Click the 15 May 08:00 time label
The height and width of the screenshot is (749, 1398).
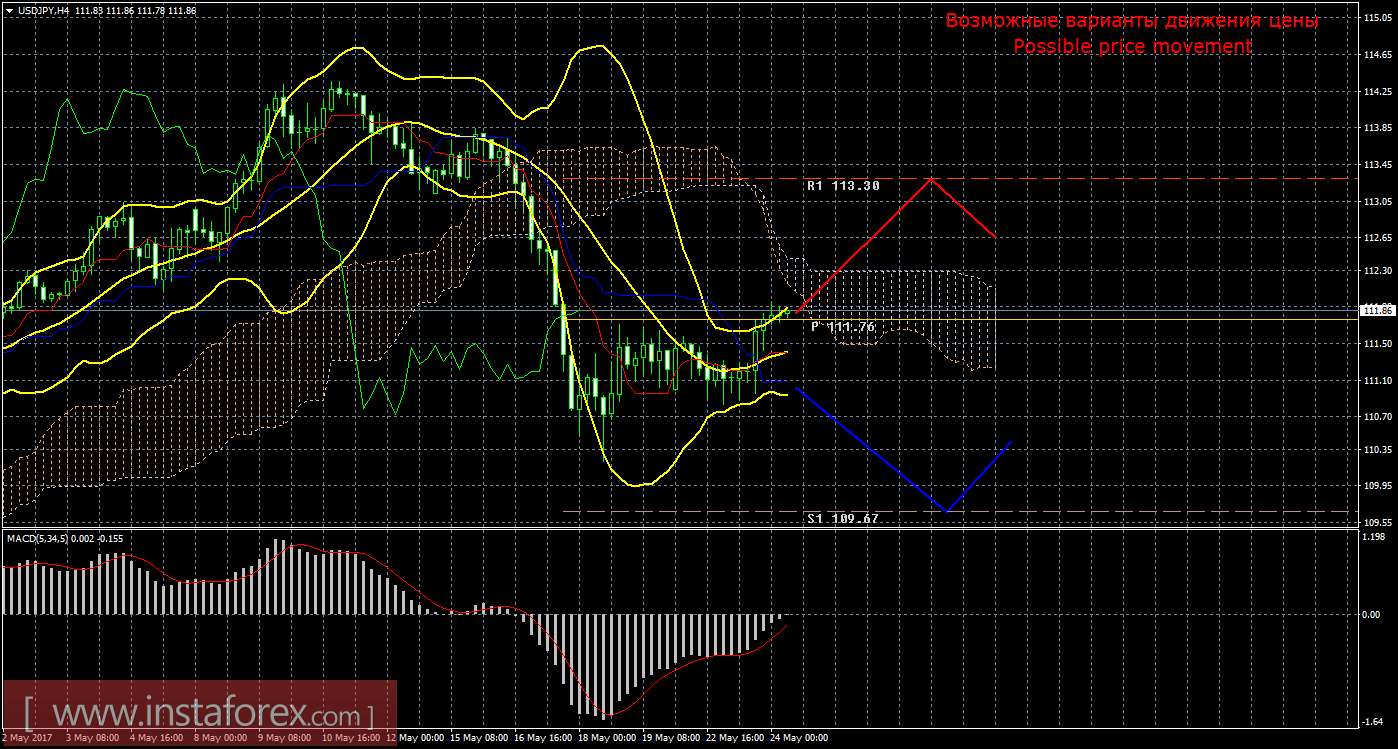(x=478, y=738)
